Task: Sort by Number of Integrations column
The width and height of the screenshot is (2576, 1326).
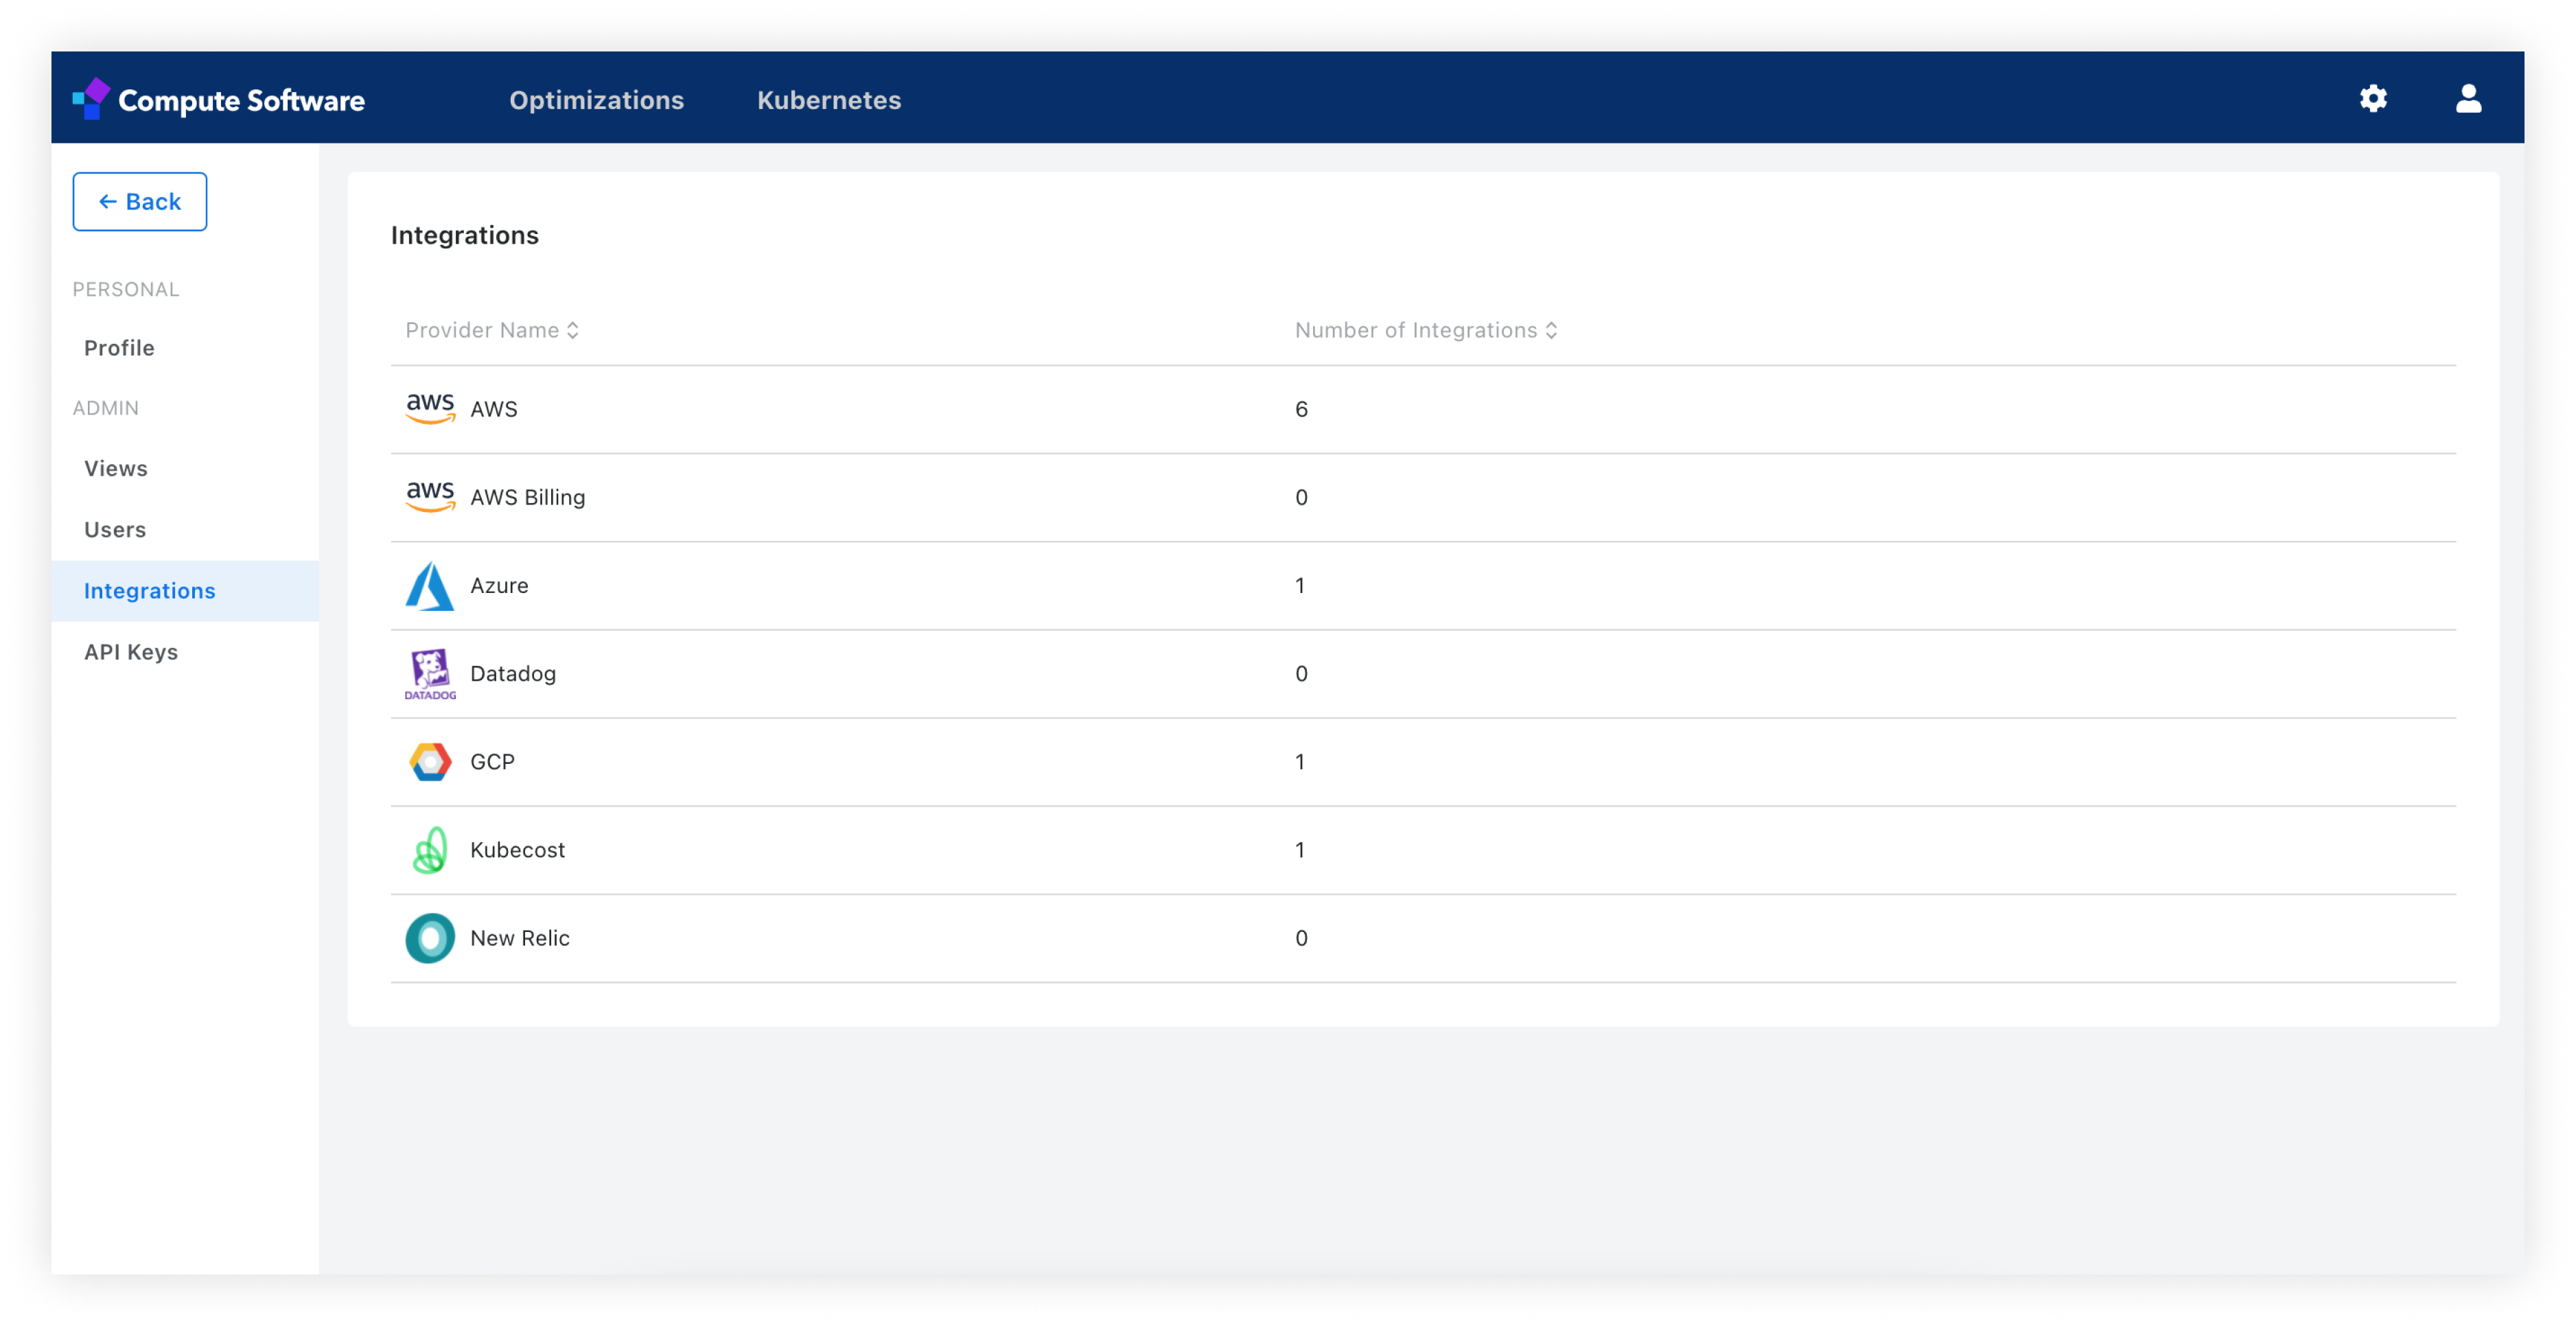Action: [1426, 330]
